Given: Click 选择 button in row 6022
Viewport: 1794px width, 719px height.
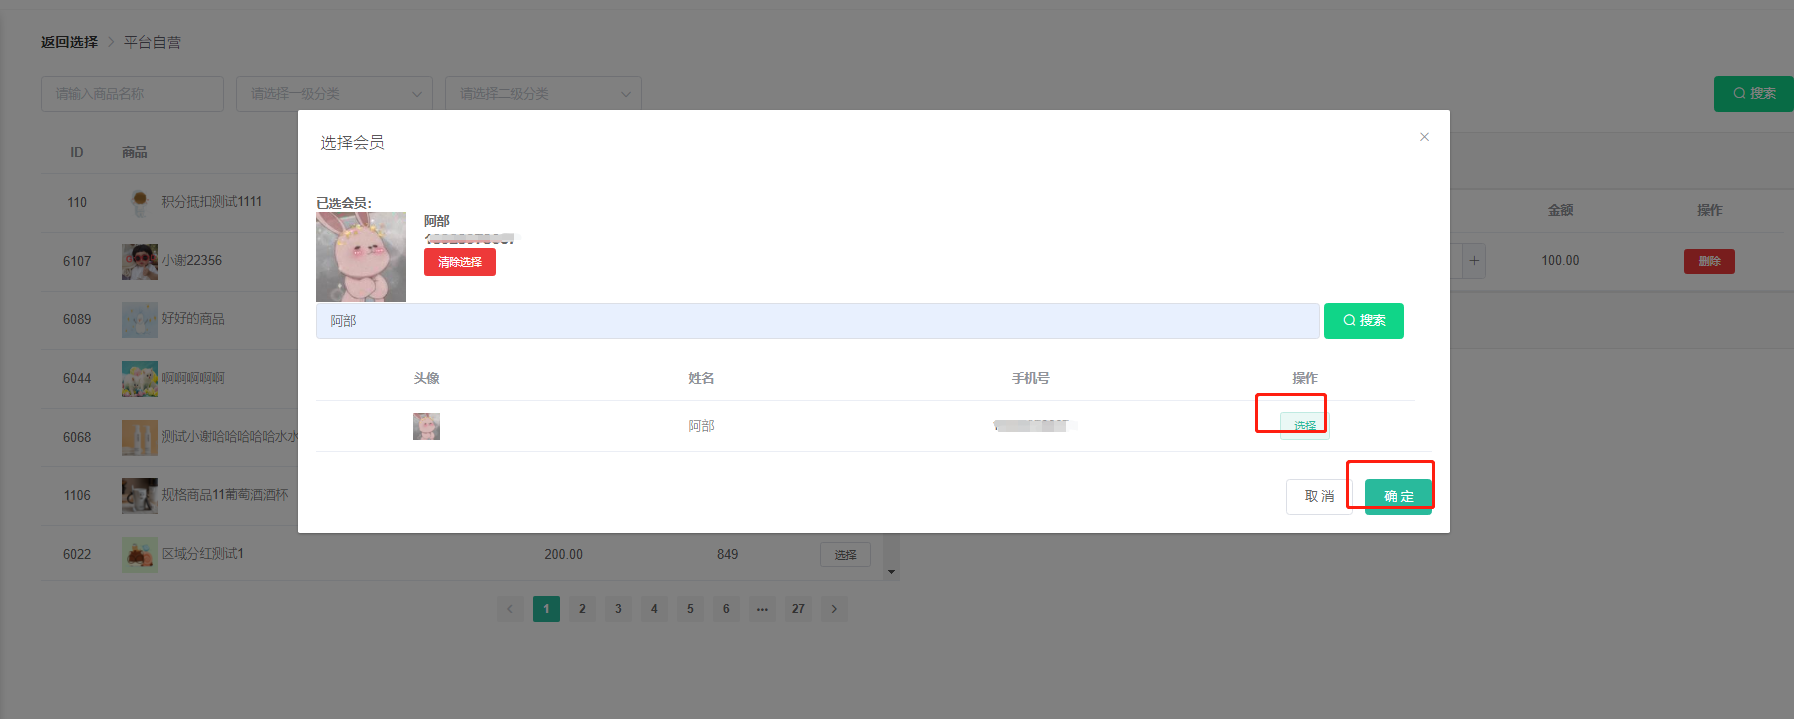Looking at the screenshot, I should pyautogui.click(x=845, y=555).
